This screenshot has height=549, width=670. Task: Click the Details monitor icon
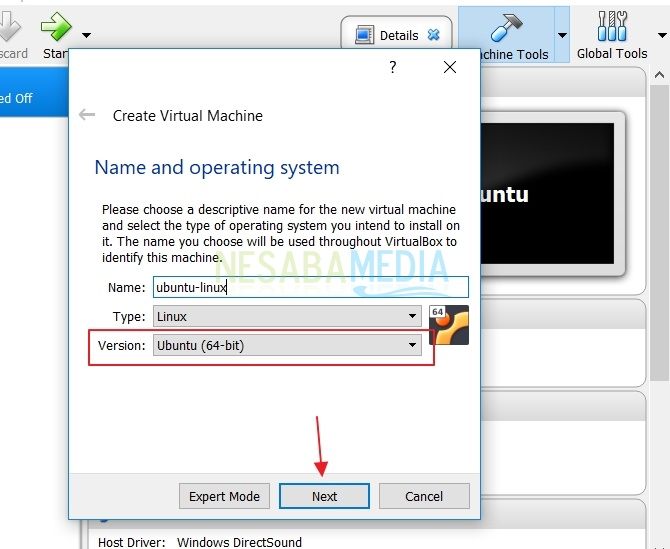tap(364, 35)
